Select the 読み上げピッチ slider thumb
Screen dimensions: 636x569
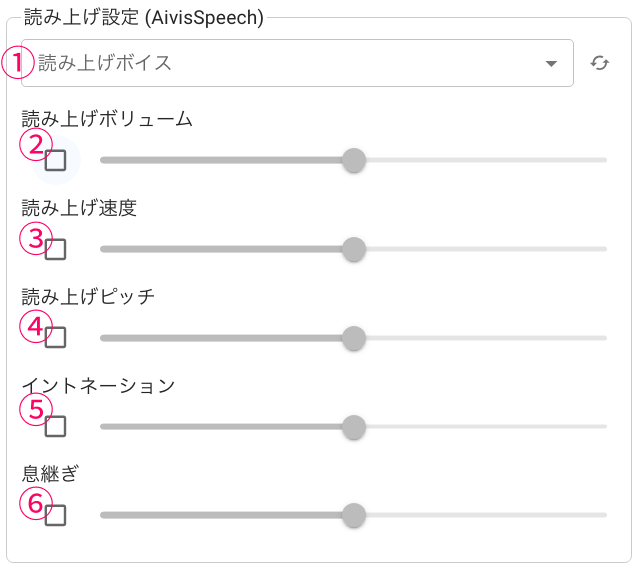click(353, 338)
